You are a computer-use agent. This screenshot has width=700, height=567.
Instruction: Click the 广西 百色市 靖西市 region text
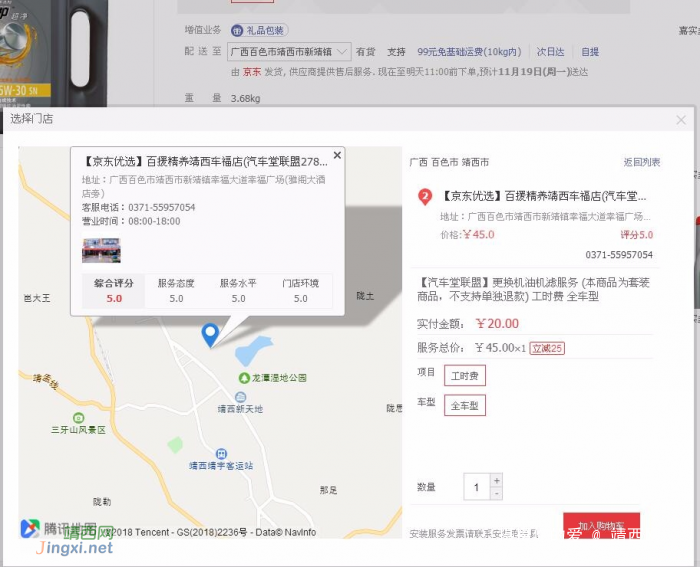(x=449, y=162)
